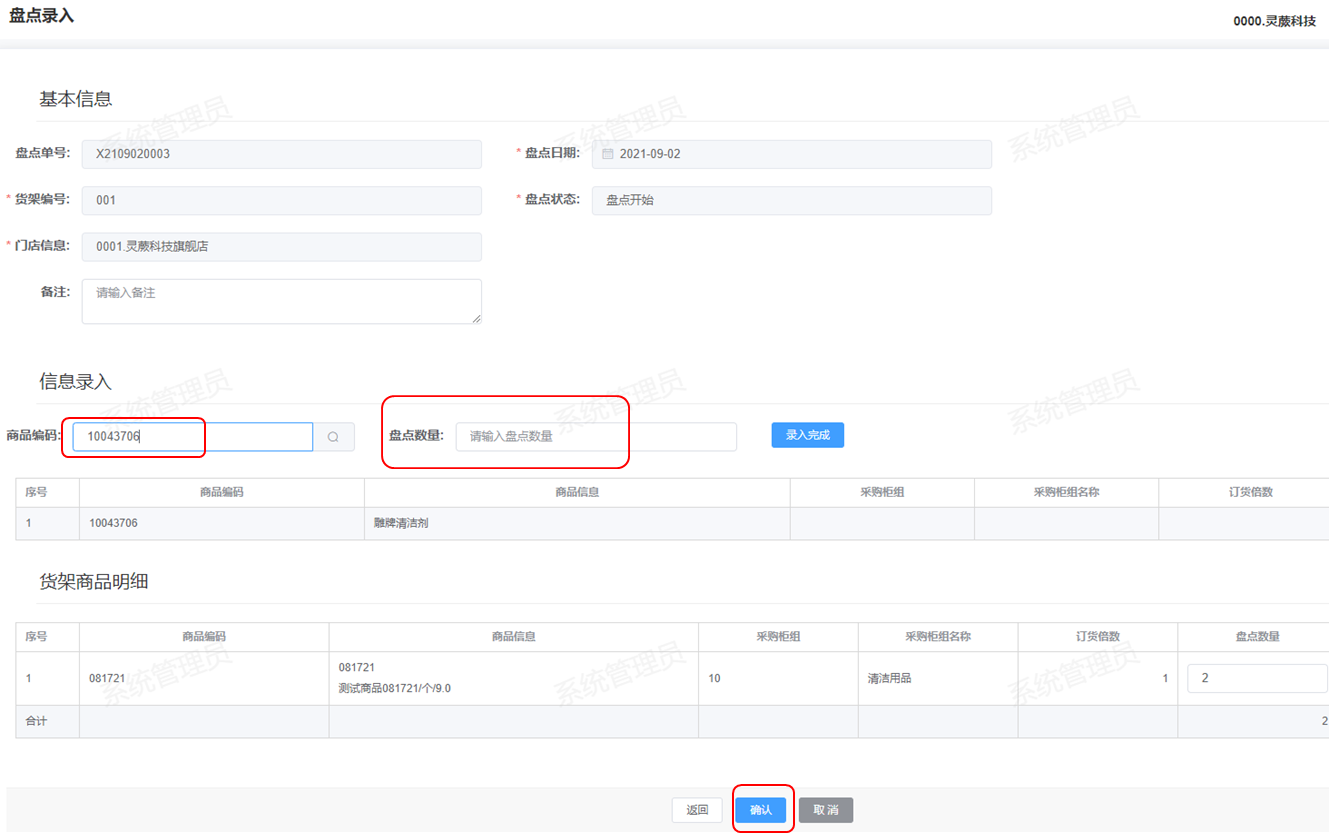The width and height of the screenshot is (1329, 833).
Task: Click the 货架商品明细 section heading
Action: (94, 582)
